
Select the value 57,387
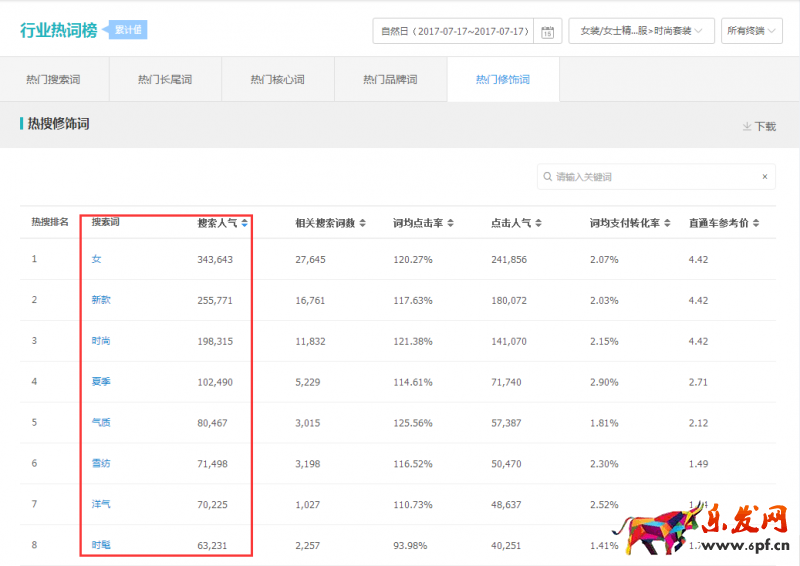(506, 423)
